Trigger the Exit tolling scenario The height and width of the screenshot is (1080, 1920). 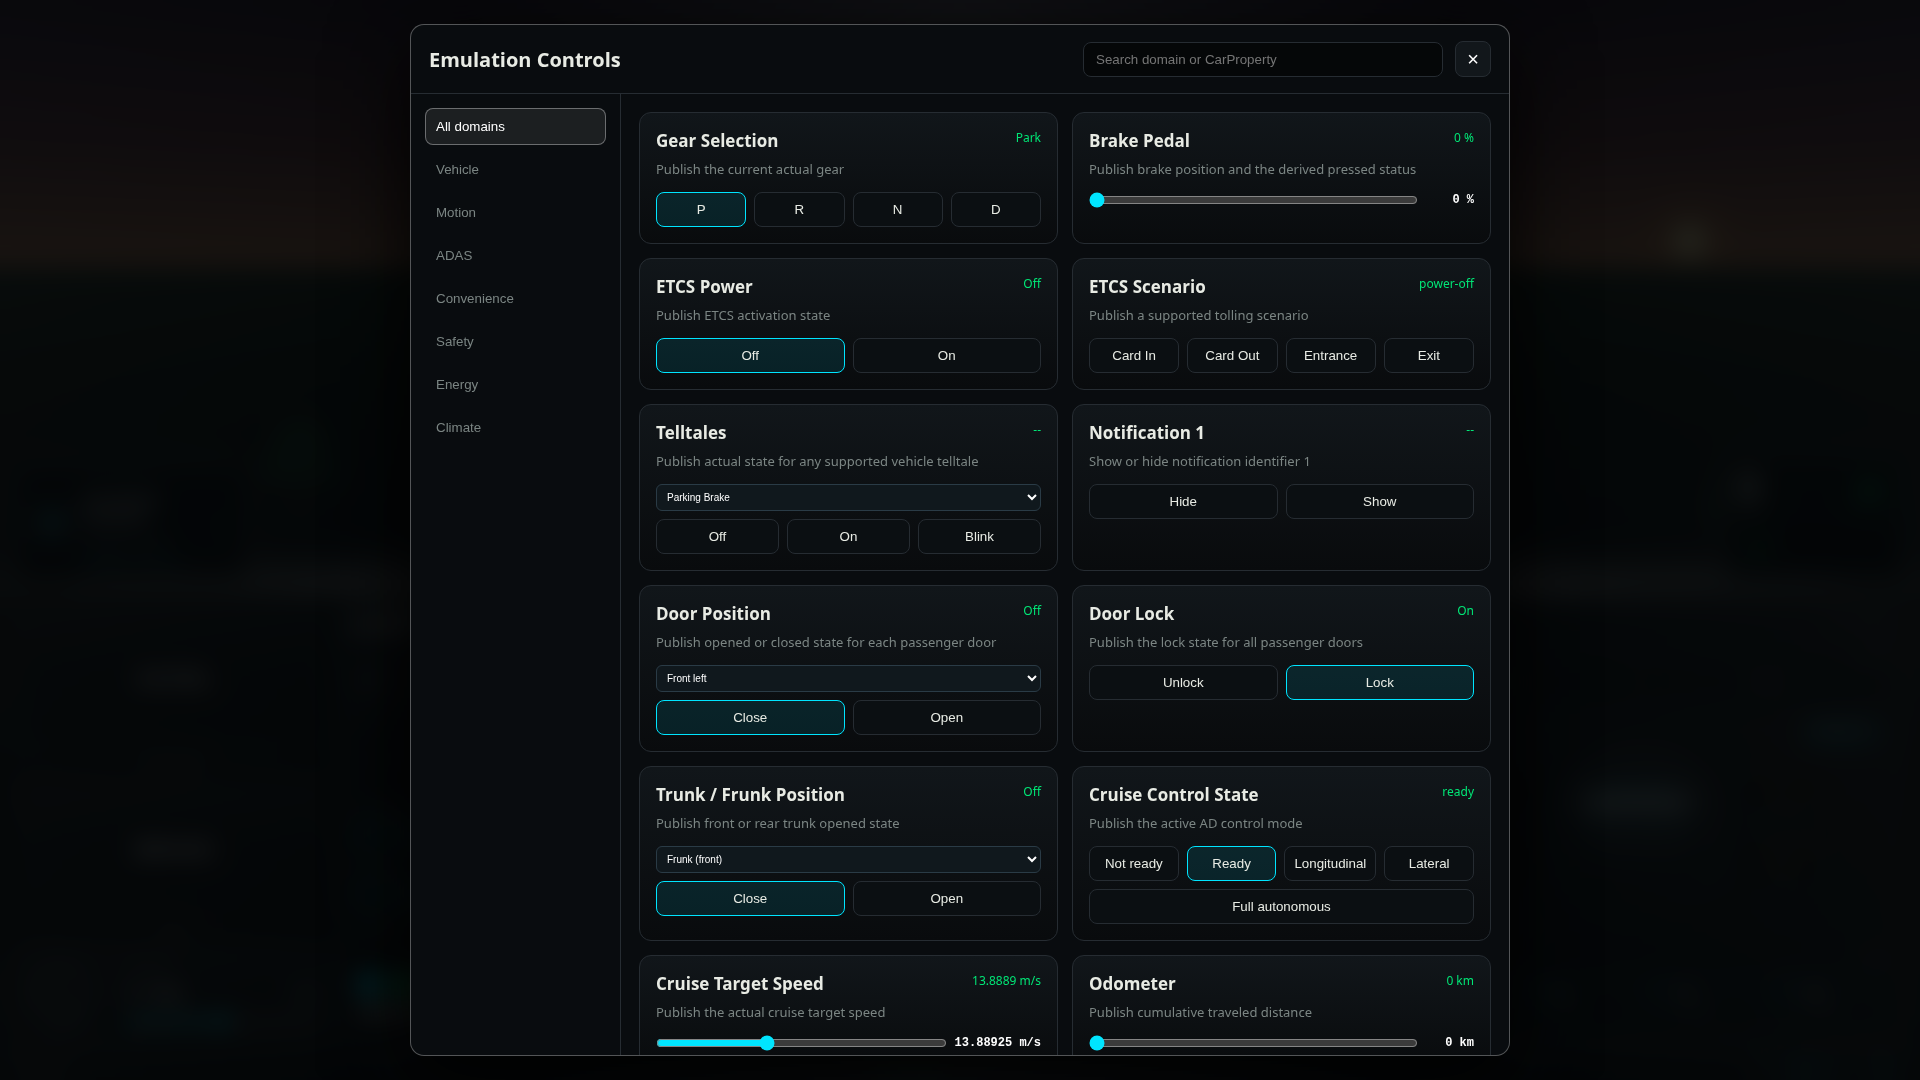pos(1428,355)
